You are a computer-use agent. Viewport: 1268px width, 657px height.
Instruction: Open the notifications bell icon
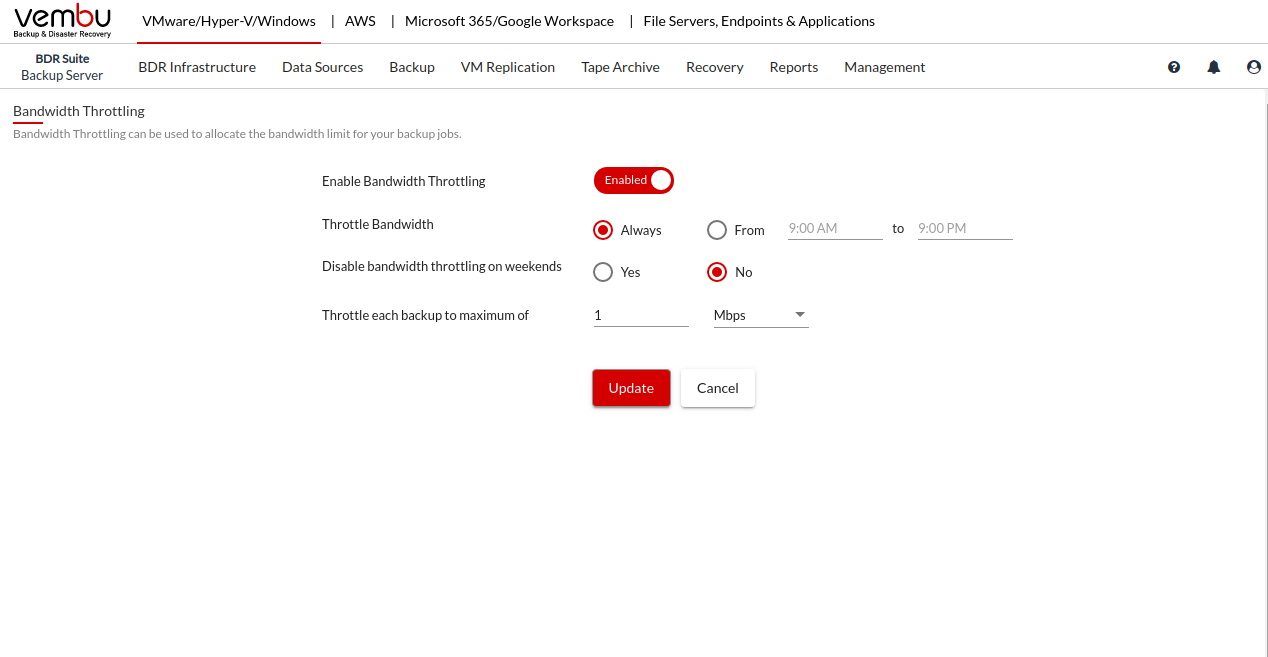coord(1214,67)
